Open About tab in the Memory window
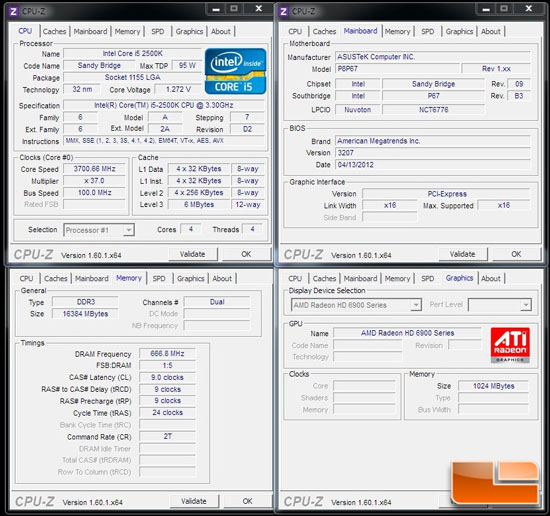This screenshot has width=550, height=516. tap(222, 279)
